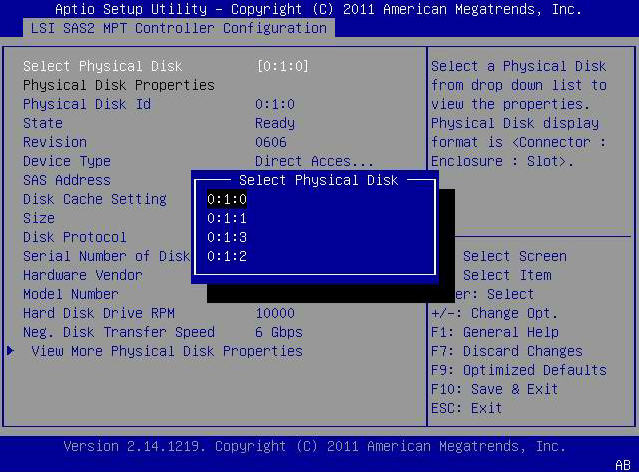Click the Select Physical Disk popup title

pyautogui.click(x=318, y=180)
